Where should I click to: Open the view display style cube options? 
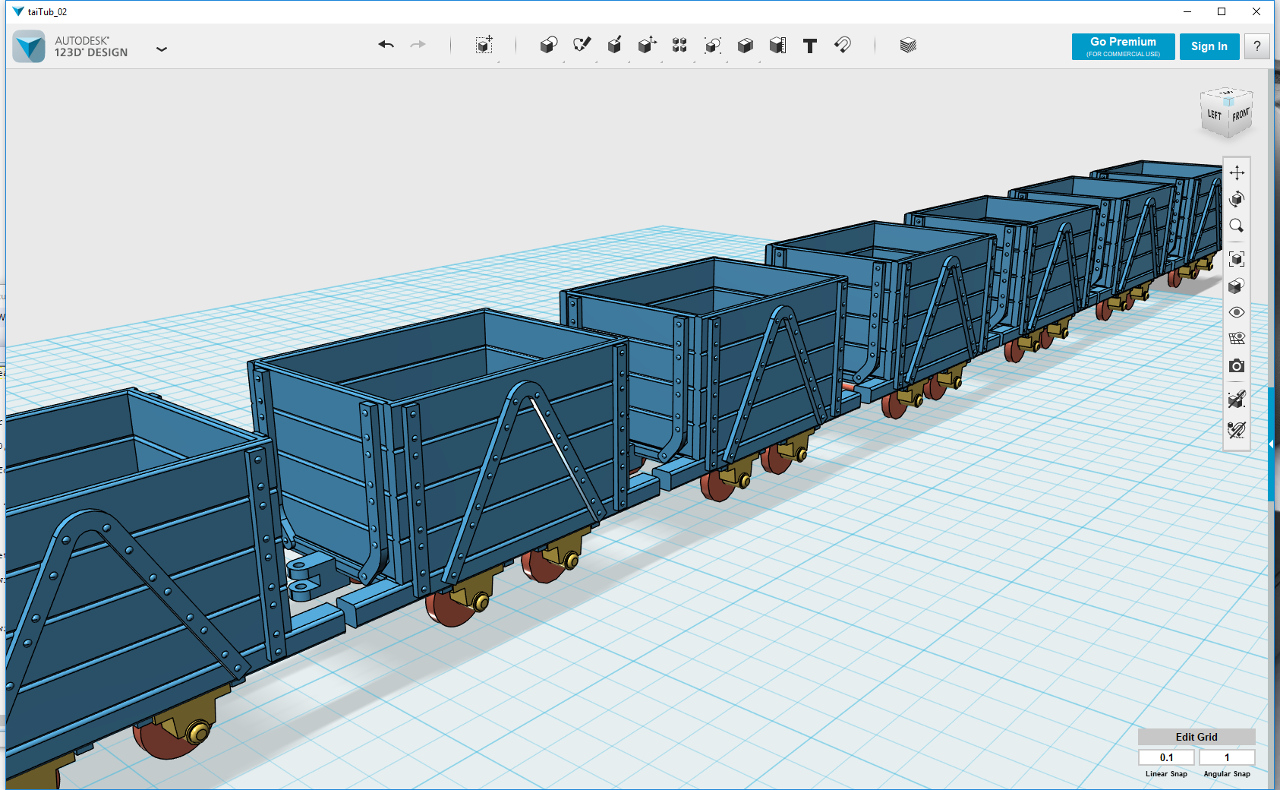point(1237,286)
